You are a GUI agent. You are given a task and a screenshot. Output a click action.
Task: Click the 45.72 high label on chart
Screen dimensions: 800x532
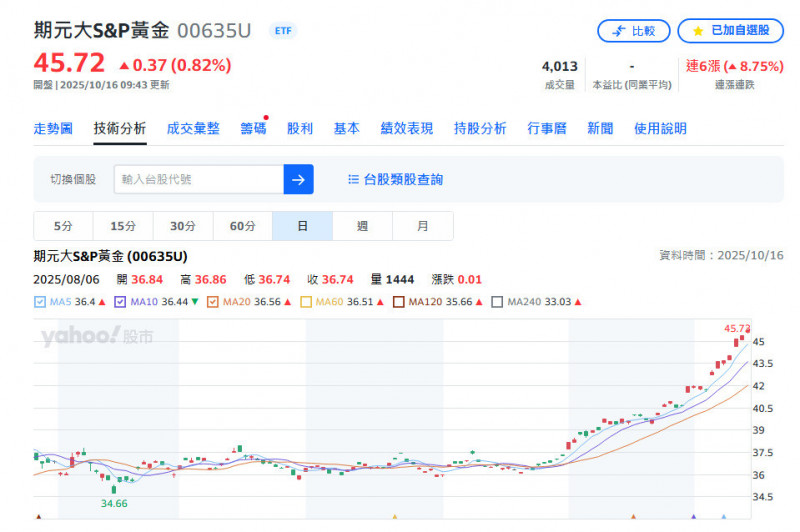tap(737, 328)
